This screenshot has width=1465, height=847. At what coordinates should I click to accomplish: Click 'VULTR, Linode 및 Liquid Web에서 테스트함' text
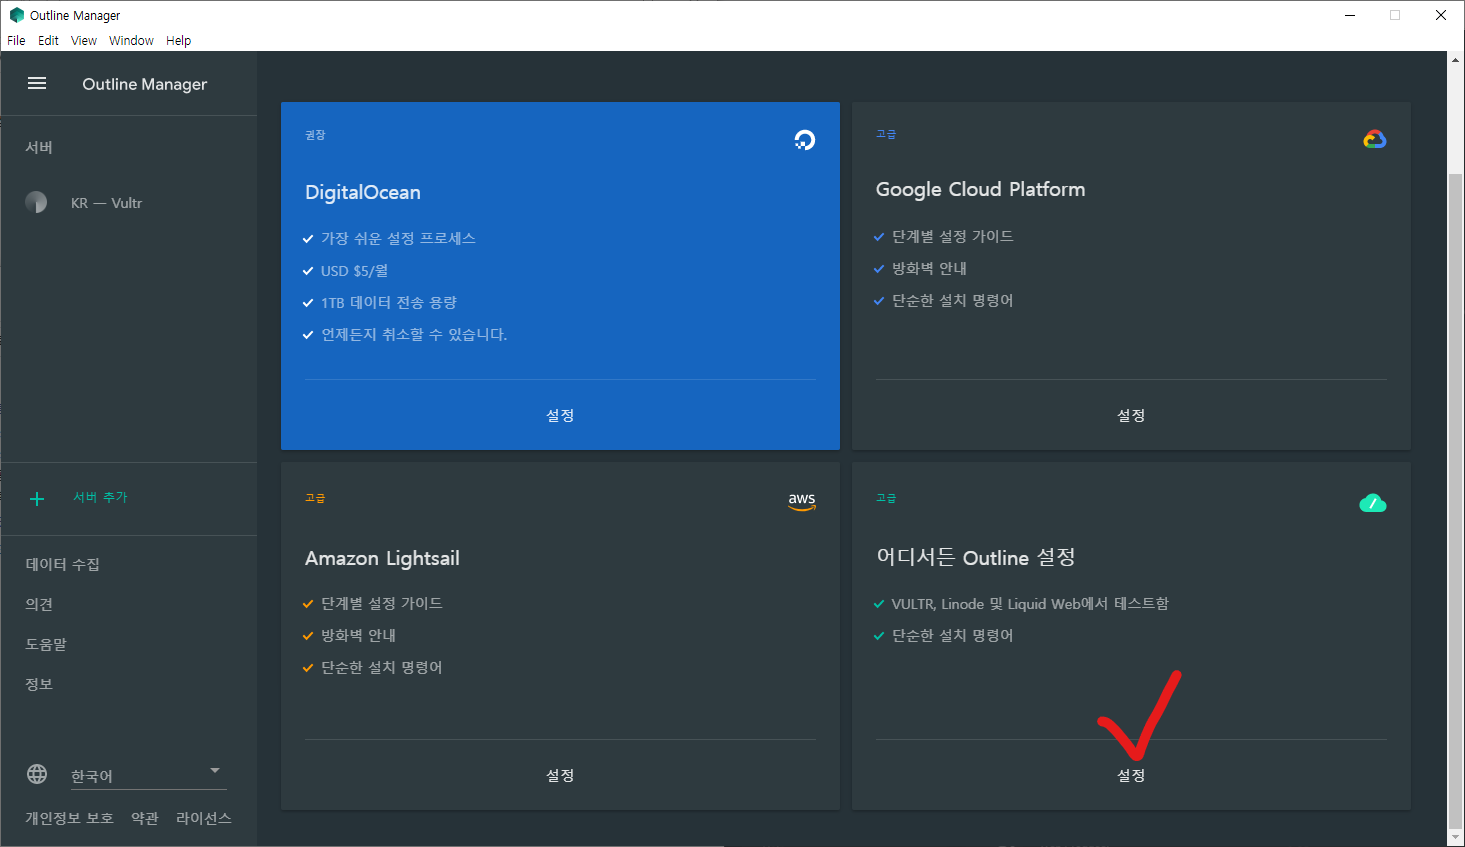(1030, 604)
